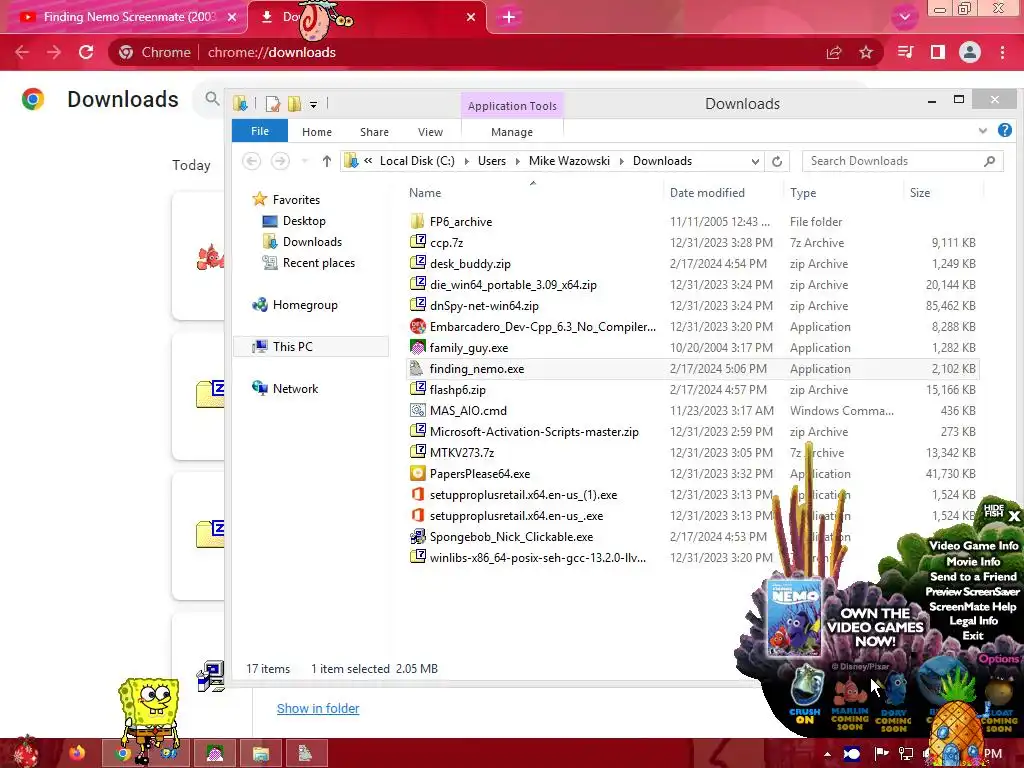This screenshot has height=768, width=1024.
Task: Expand the Explorer ribbon with the chevron
Action: 983,131
